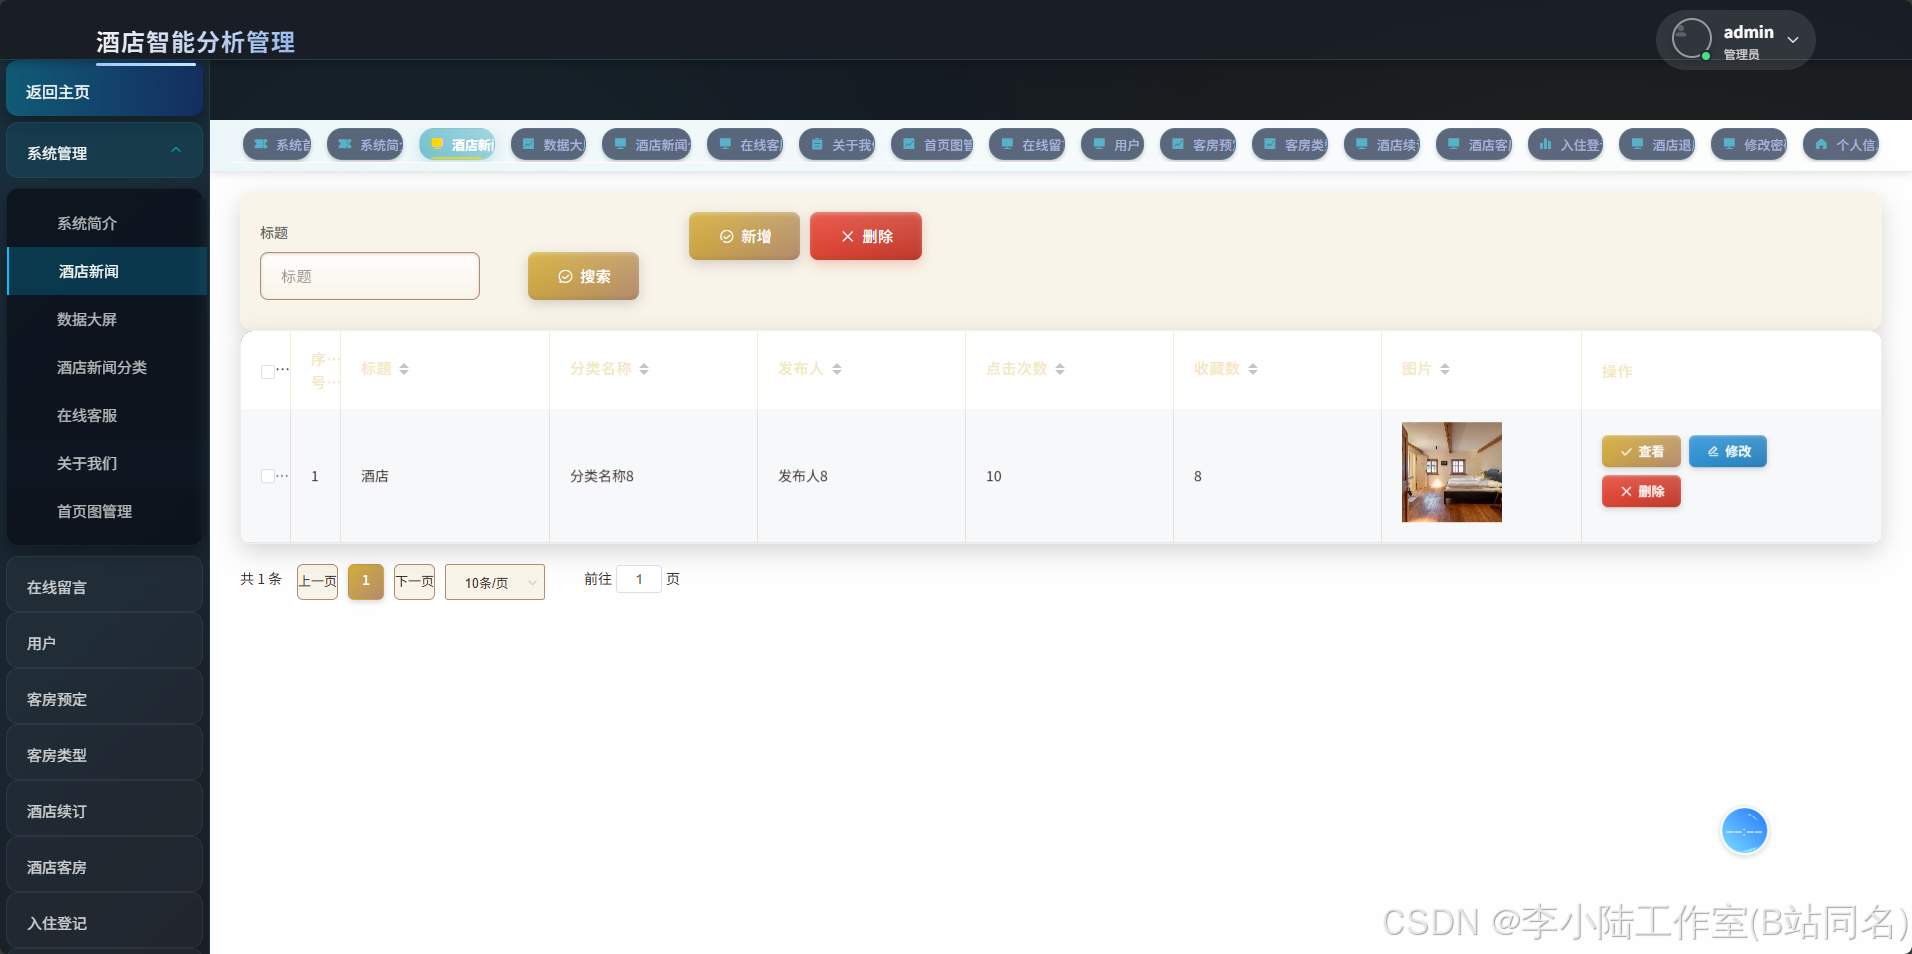Click the admin avatar circle icon

pyautogui.click(x=1692, y=39)
